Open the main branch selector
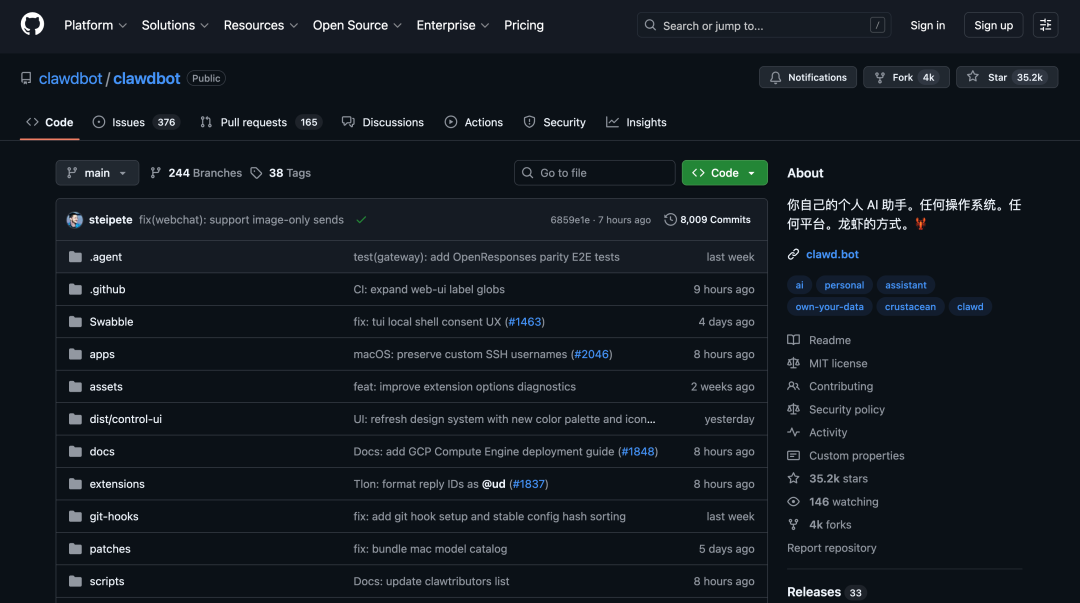This screenshot has height=603, width=1080. tap(96, 172)
